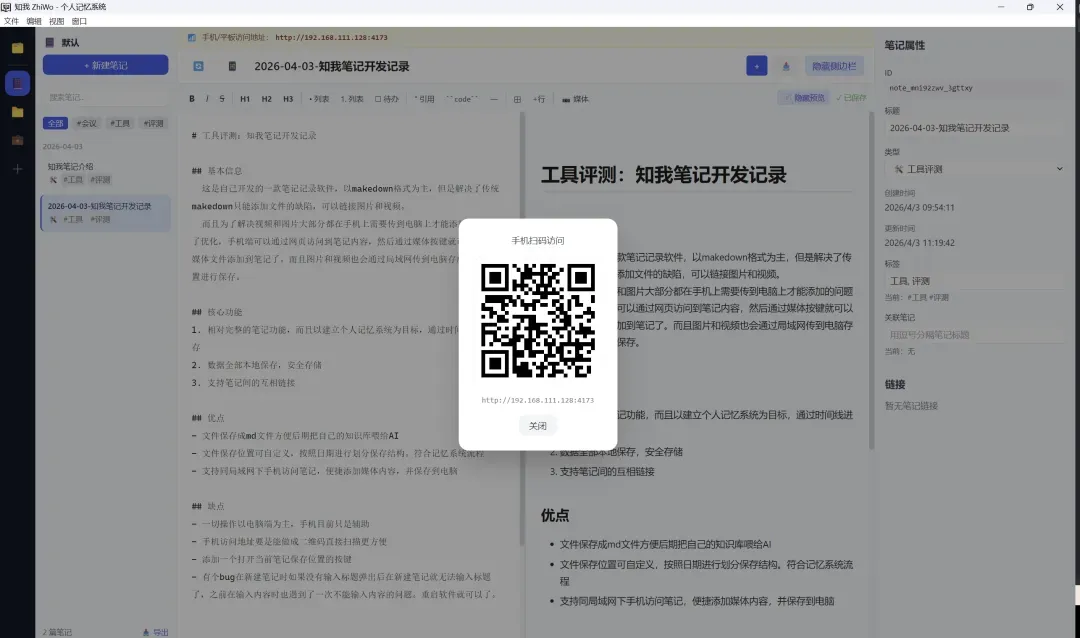Select the 全部 tag filter
1080x638 pixels.
coord(55,123)
